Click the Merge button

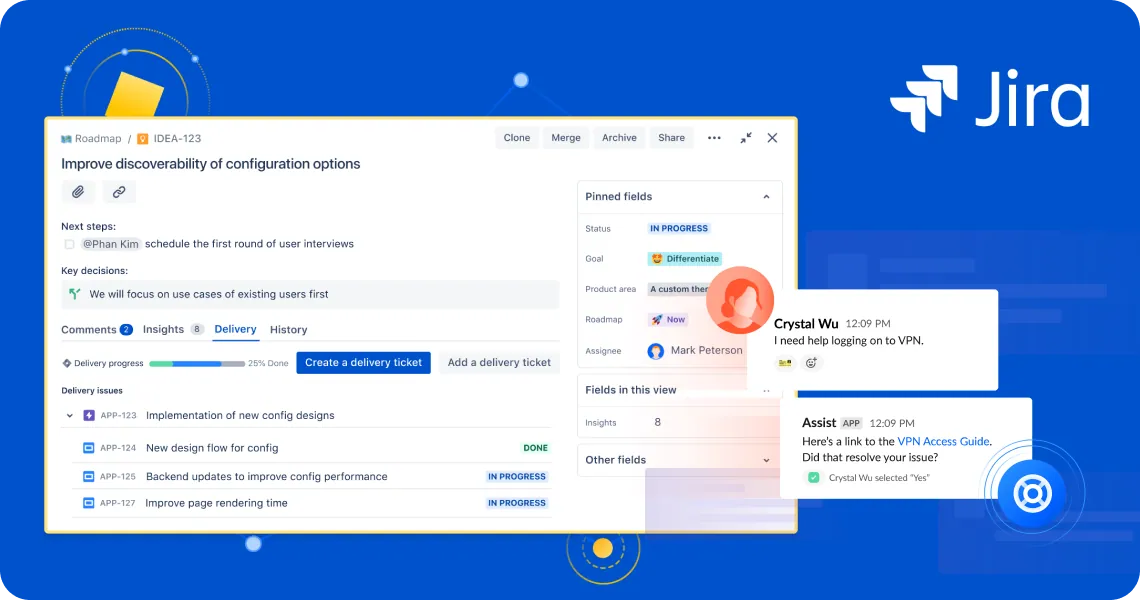coord(566,138)
